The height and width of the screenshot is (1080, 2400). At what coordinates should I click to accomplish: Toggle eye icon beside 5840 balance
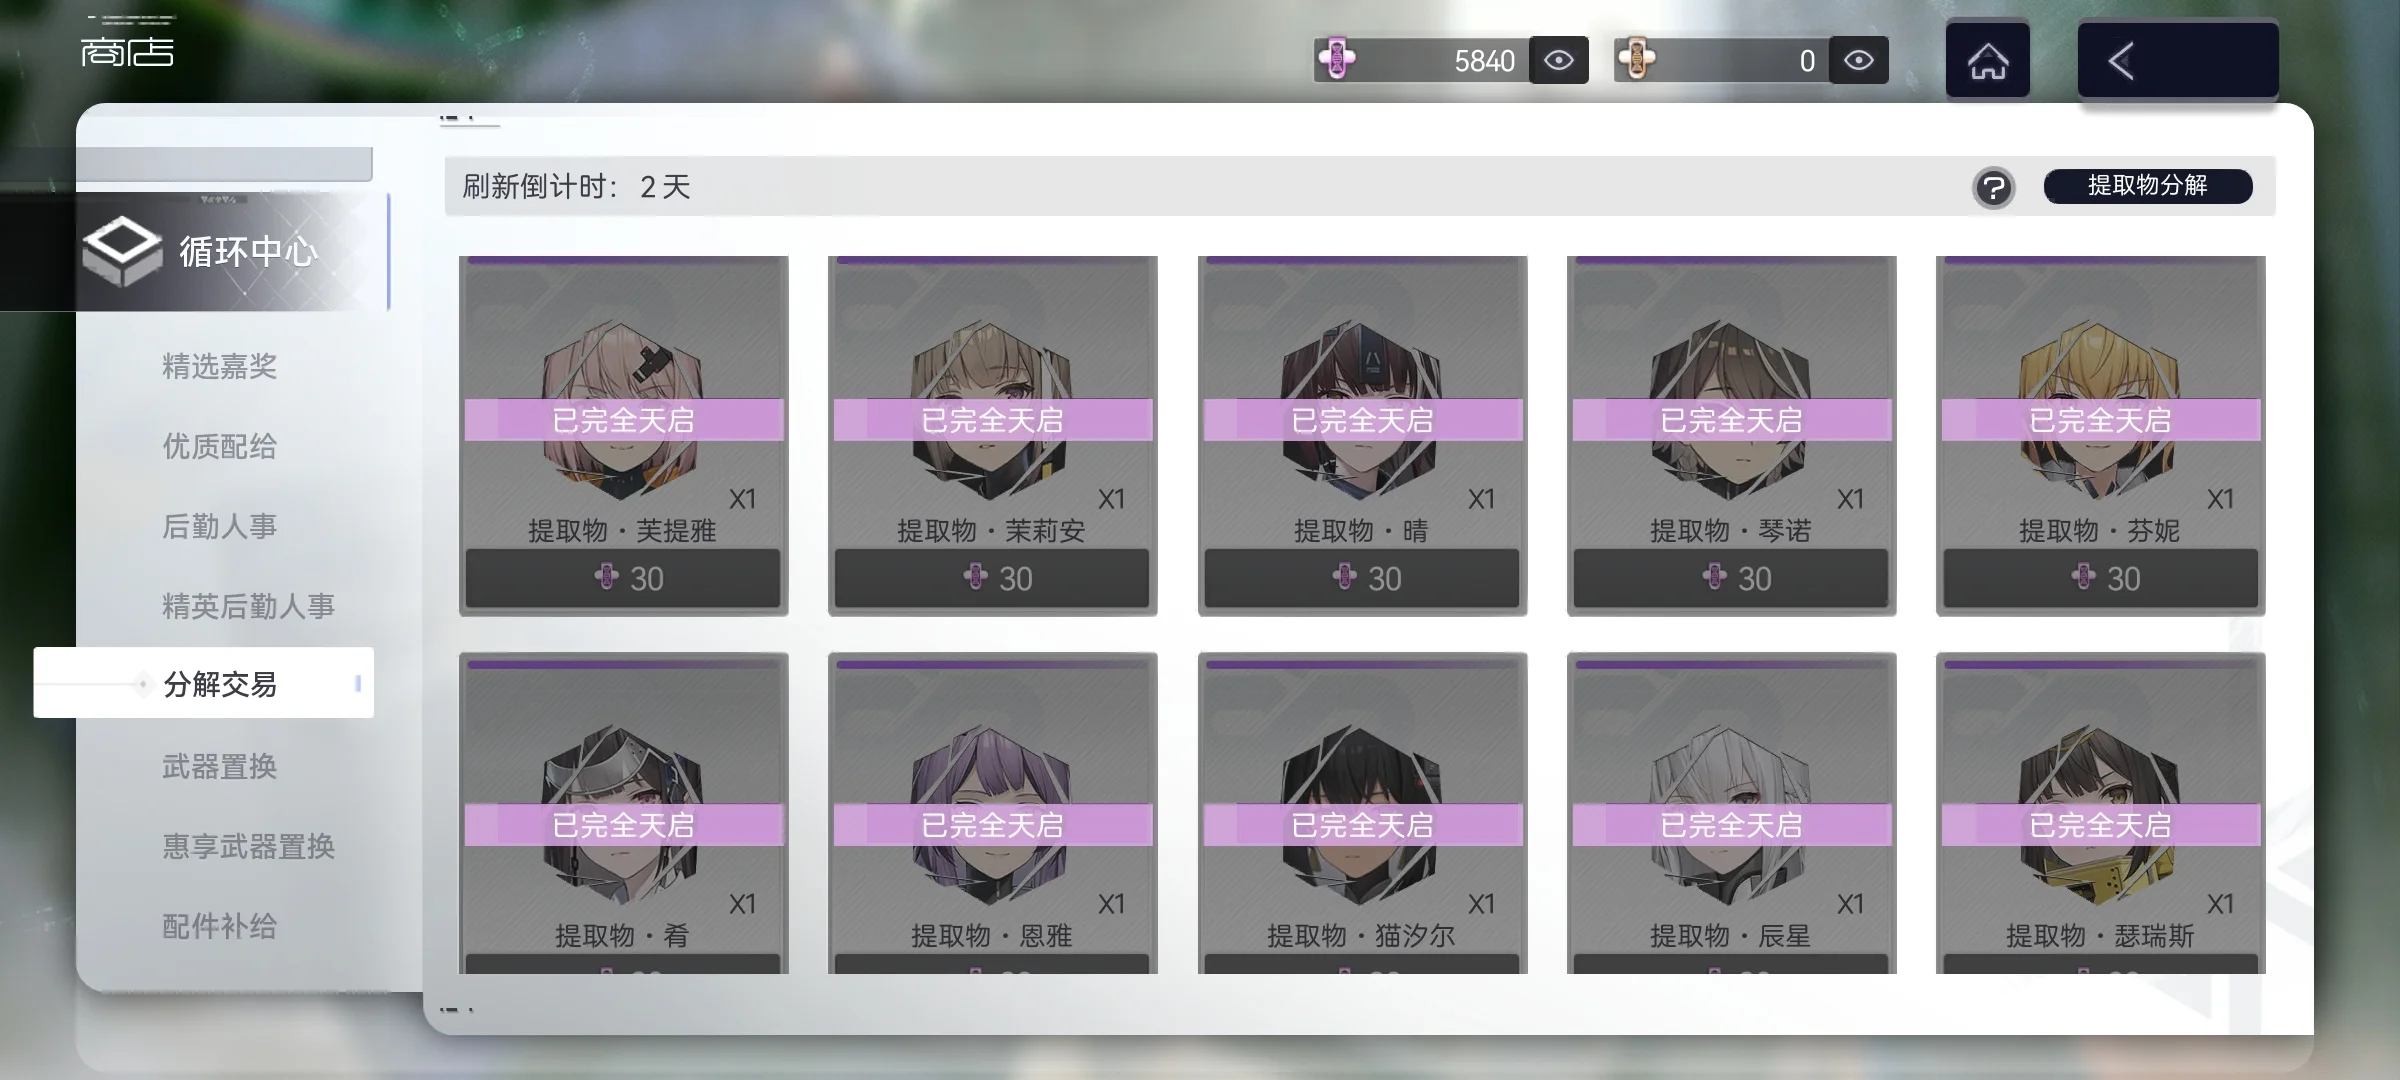pyautogui.click(x=1558, y=61)
